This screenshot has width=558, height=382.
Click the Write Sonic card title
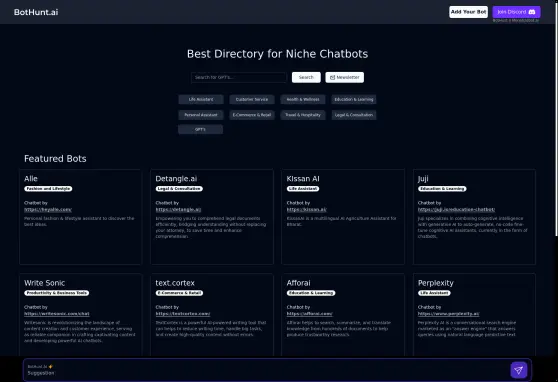tap(44, 283)
